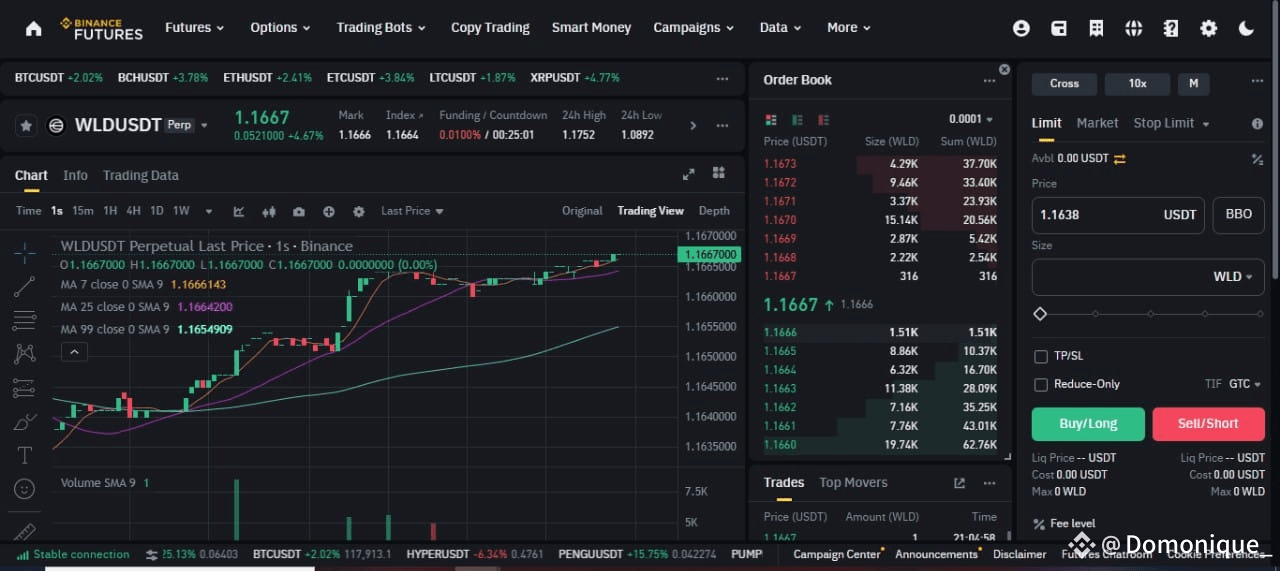
Task: Enable the Reduce-Only checkbox
Action: (x=1041, y=384)
